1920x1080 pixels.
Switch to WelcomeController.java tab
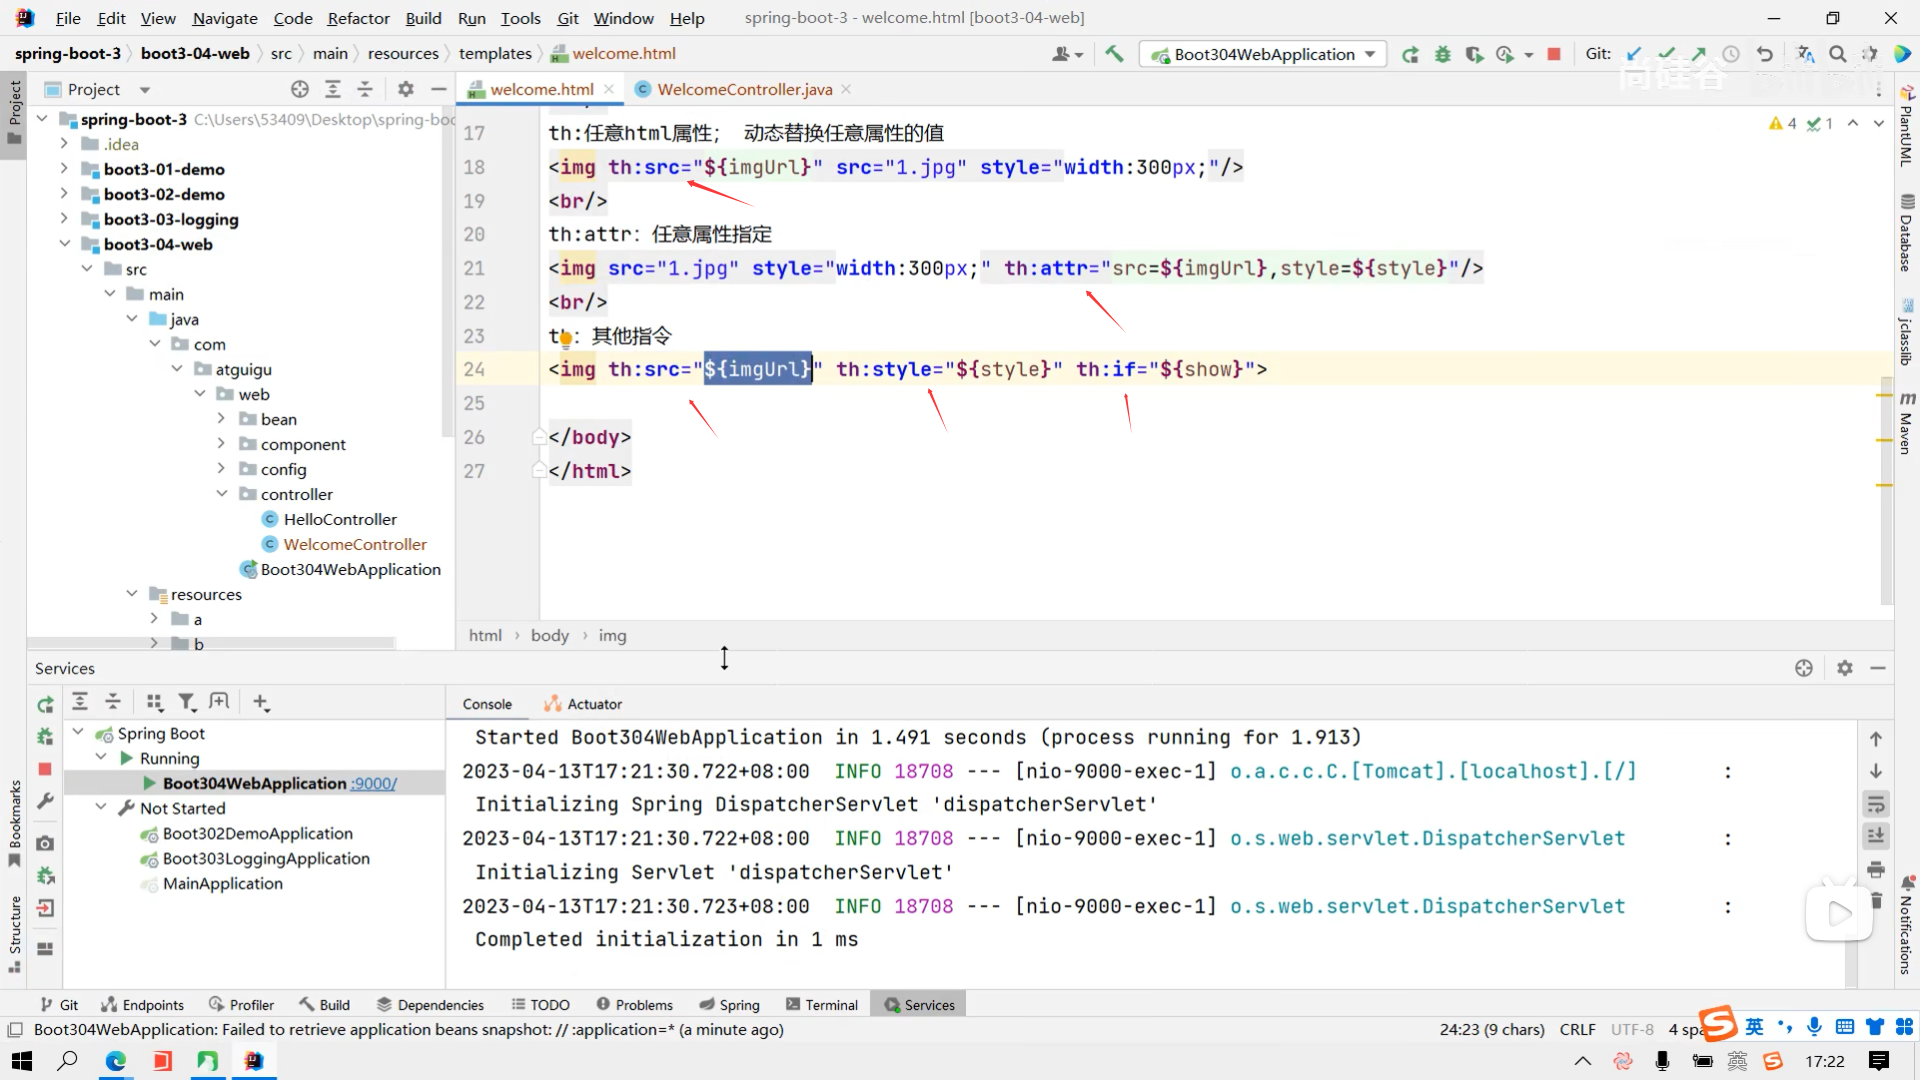point(744,89)
